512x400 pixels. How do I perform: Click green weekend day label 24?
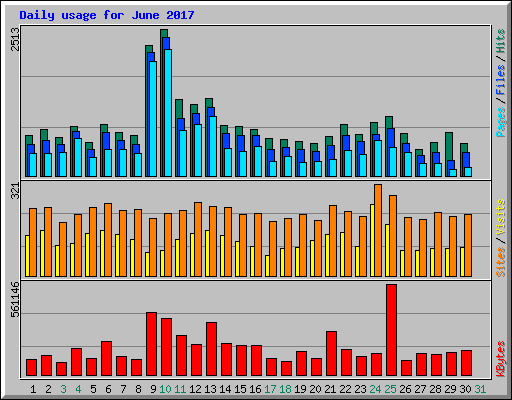tap(375, 389)
